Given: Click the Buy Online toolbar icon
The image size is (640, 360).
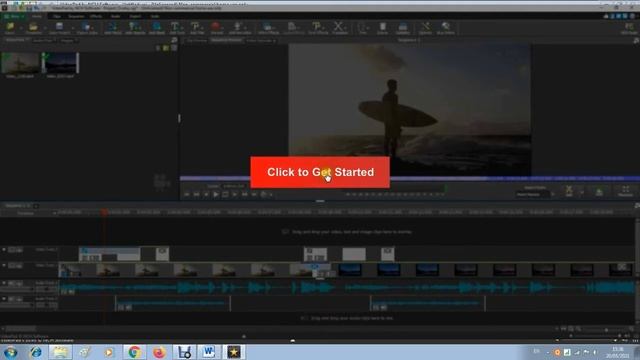Looking at the screenshot, I should 446,28.
